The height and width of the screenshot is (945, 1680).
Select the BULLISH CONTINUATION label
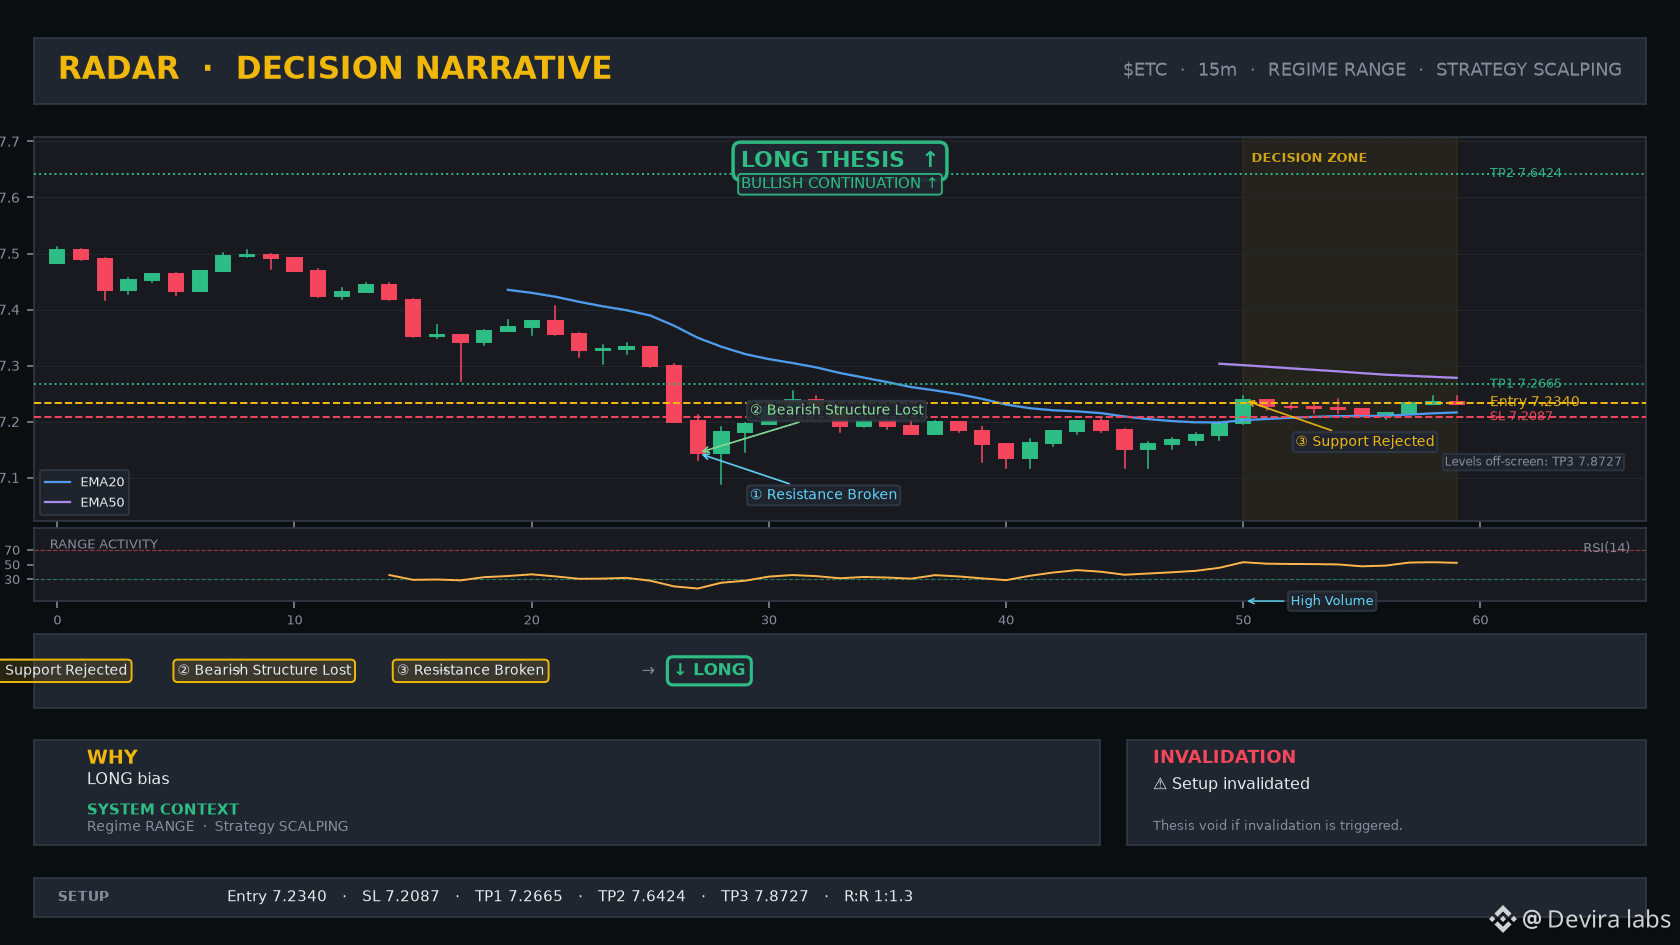coord(839,183)
